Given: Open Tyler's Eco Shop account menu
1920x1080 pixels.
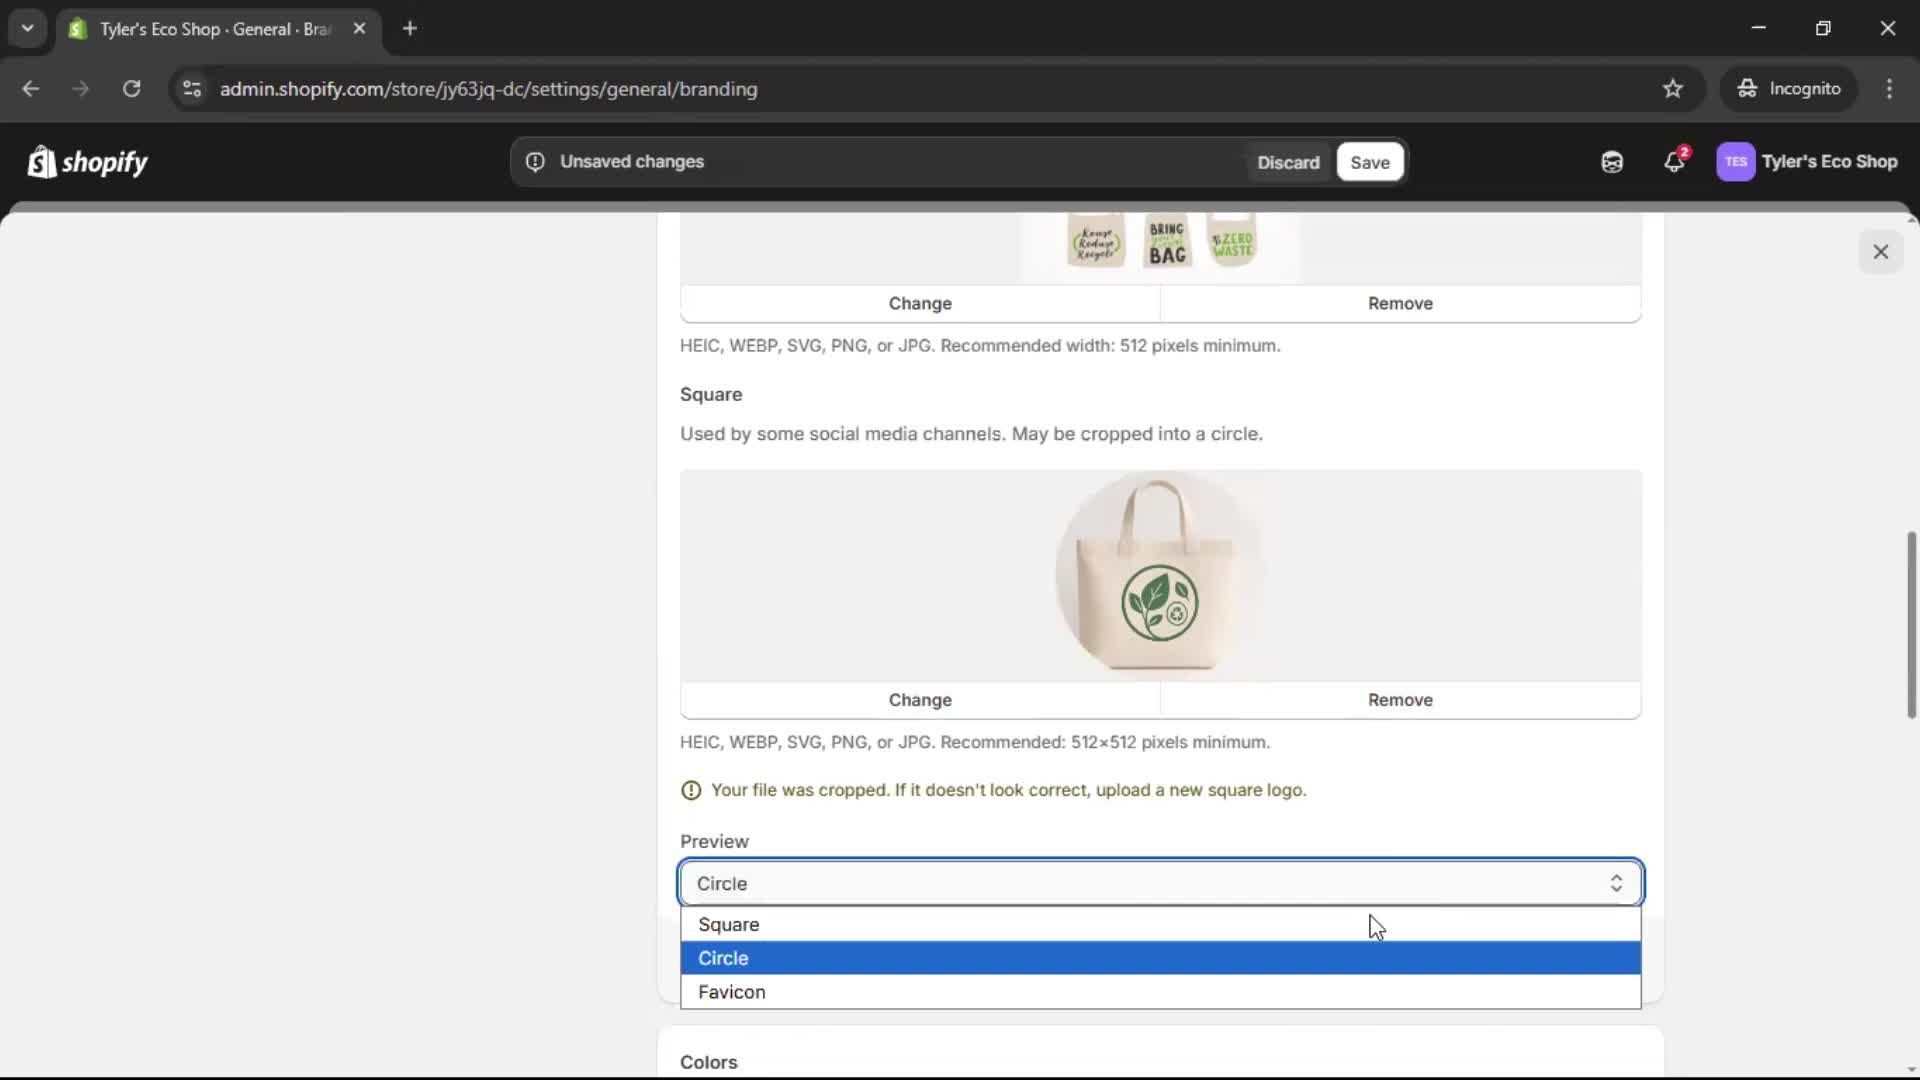Looking at the screenshot, I should (x=1807, y=162).
